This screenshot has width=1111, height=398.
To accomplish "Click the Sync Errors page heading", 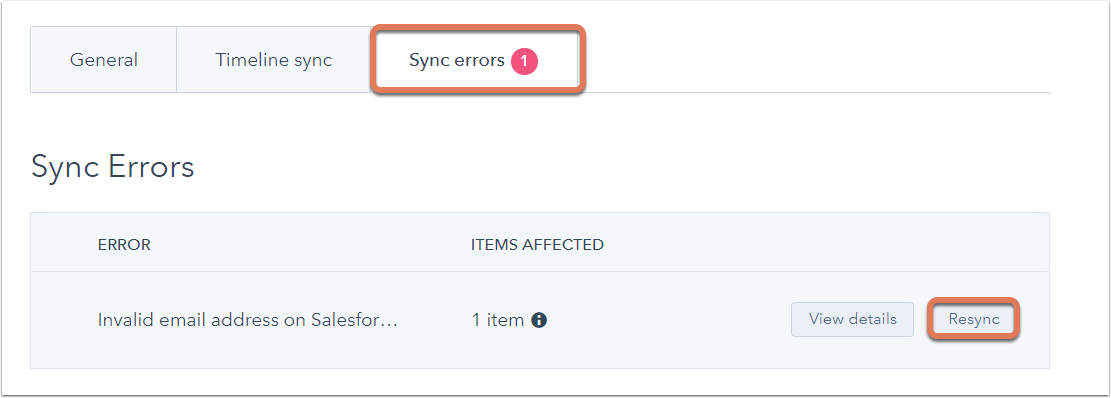I will pos(113,168).
